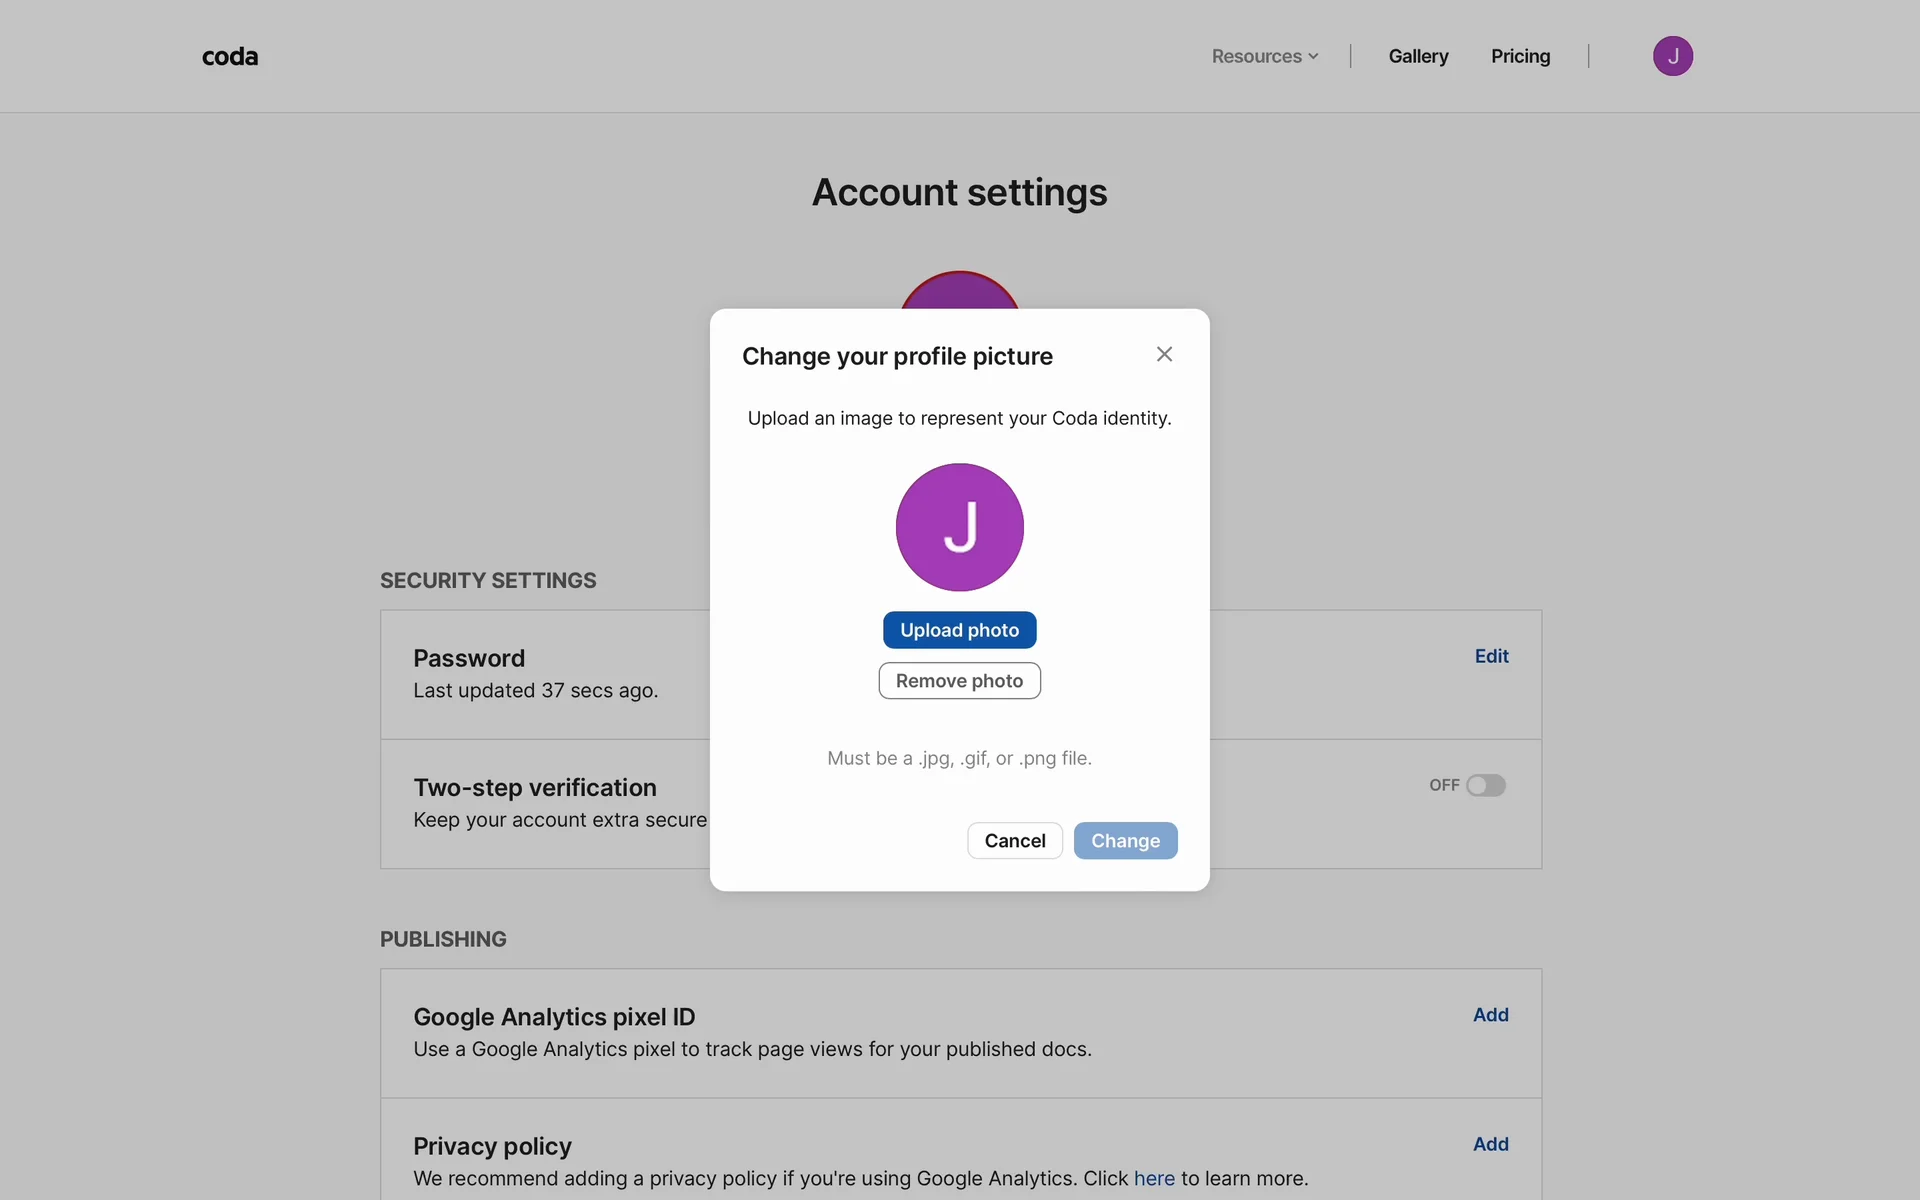Cancel the profile picture change
1920x1200 pixels.
(1014, 841)
